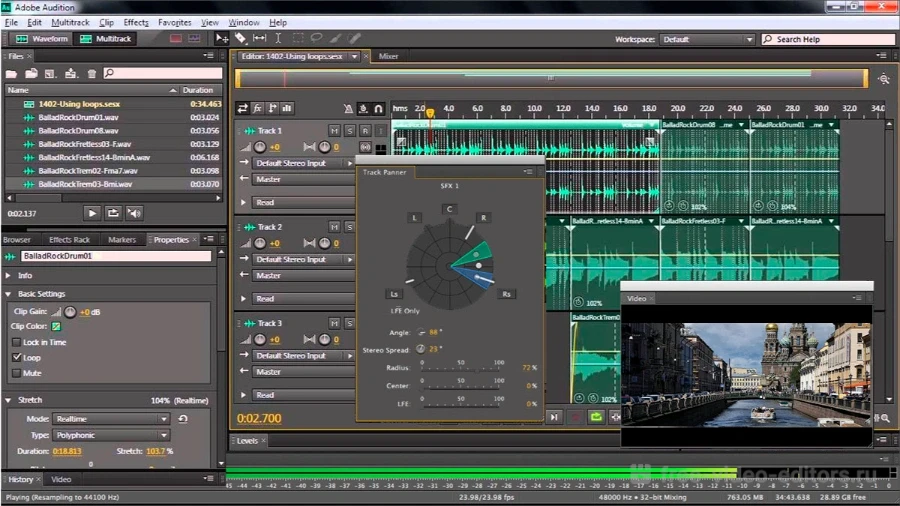Viewport: 900px width, 506px height.
Task: Mute Track 1 with M button
Action: pos(334,131)
